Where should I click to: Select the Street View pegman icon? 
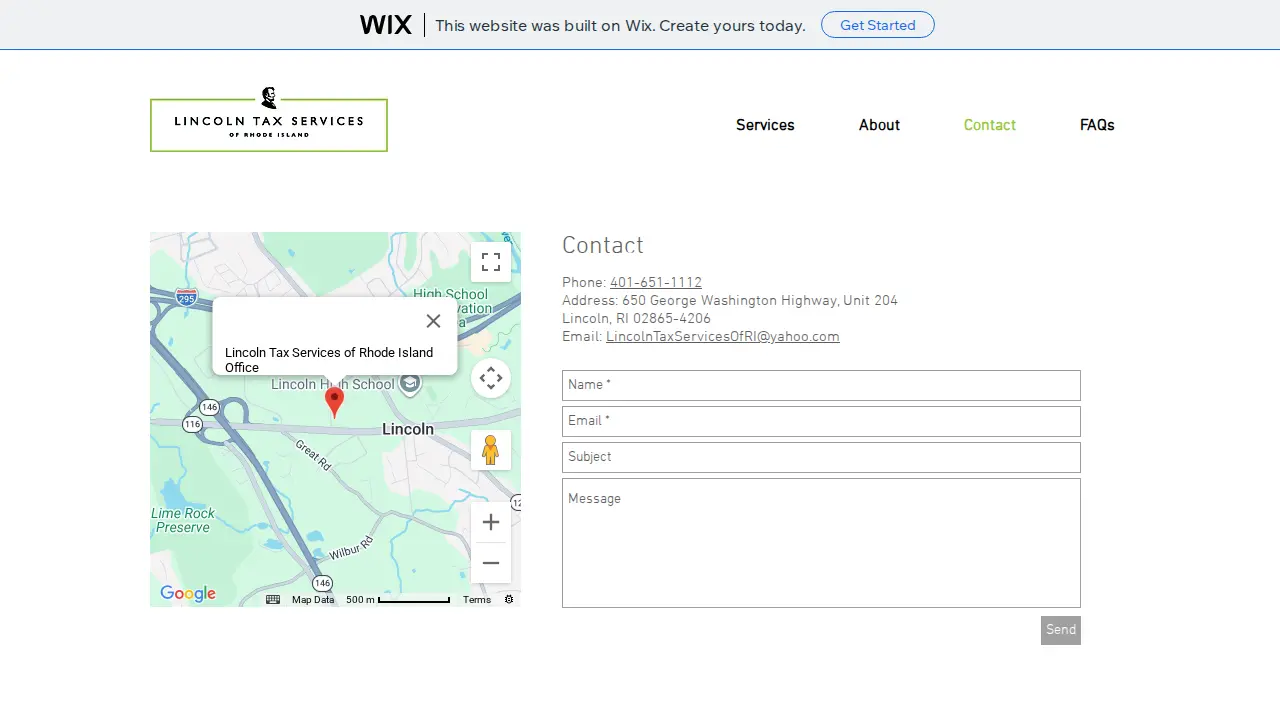pyautogui.click(x=491, y=450)
